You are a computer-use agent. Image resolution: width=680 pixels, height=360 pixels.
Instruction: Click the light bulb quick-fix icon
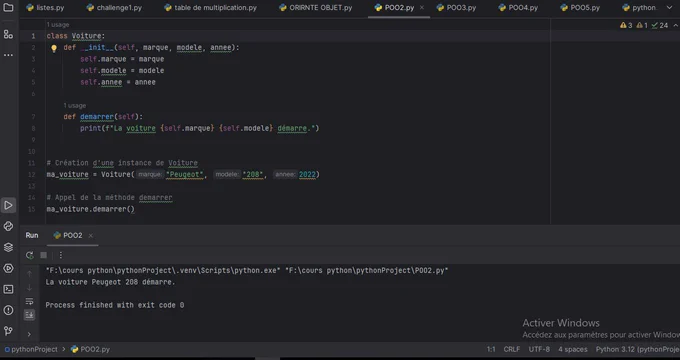[54, 49]
